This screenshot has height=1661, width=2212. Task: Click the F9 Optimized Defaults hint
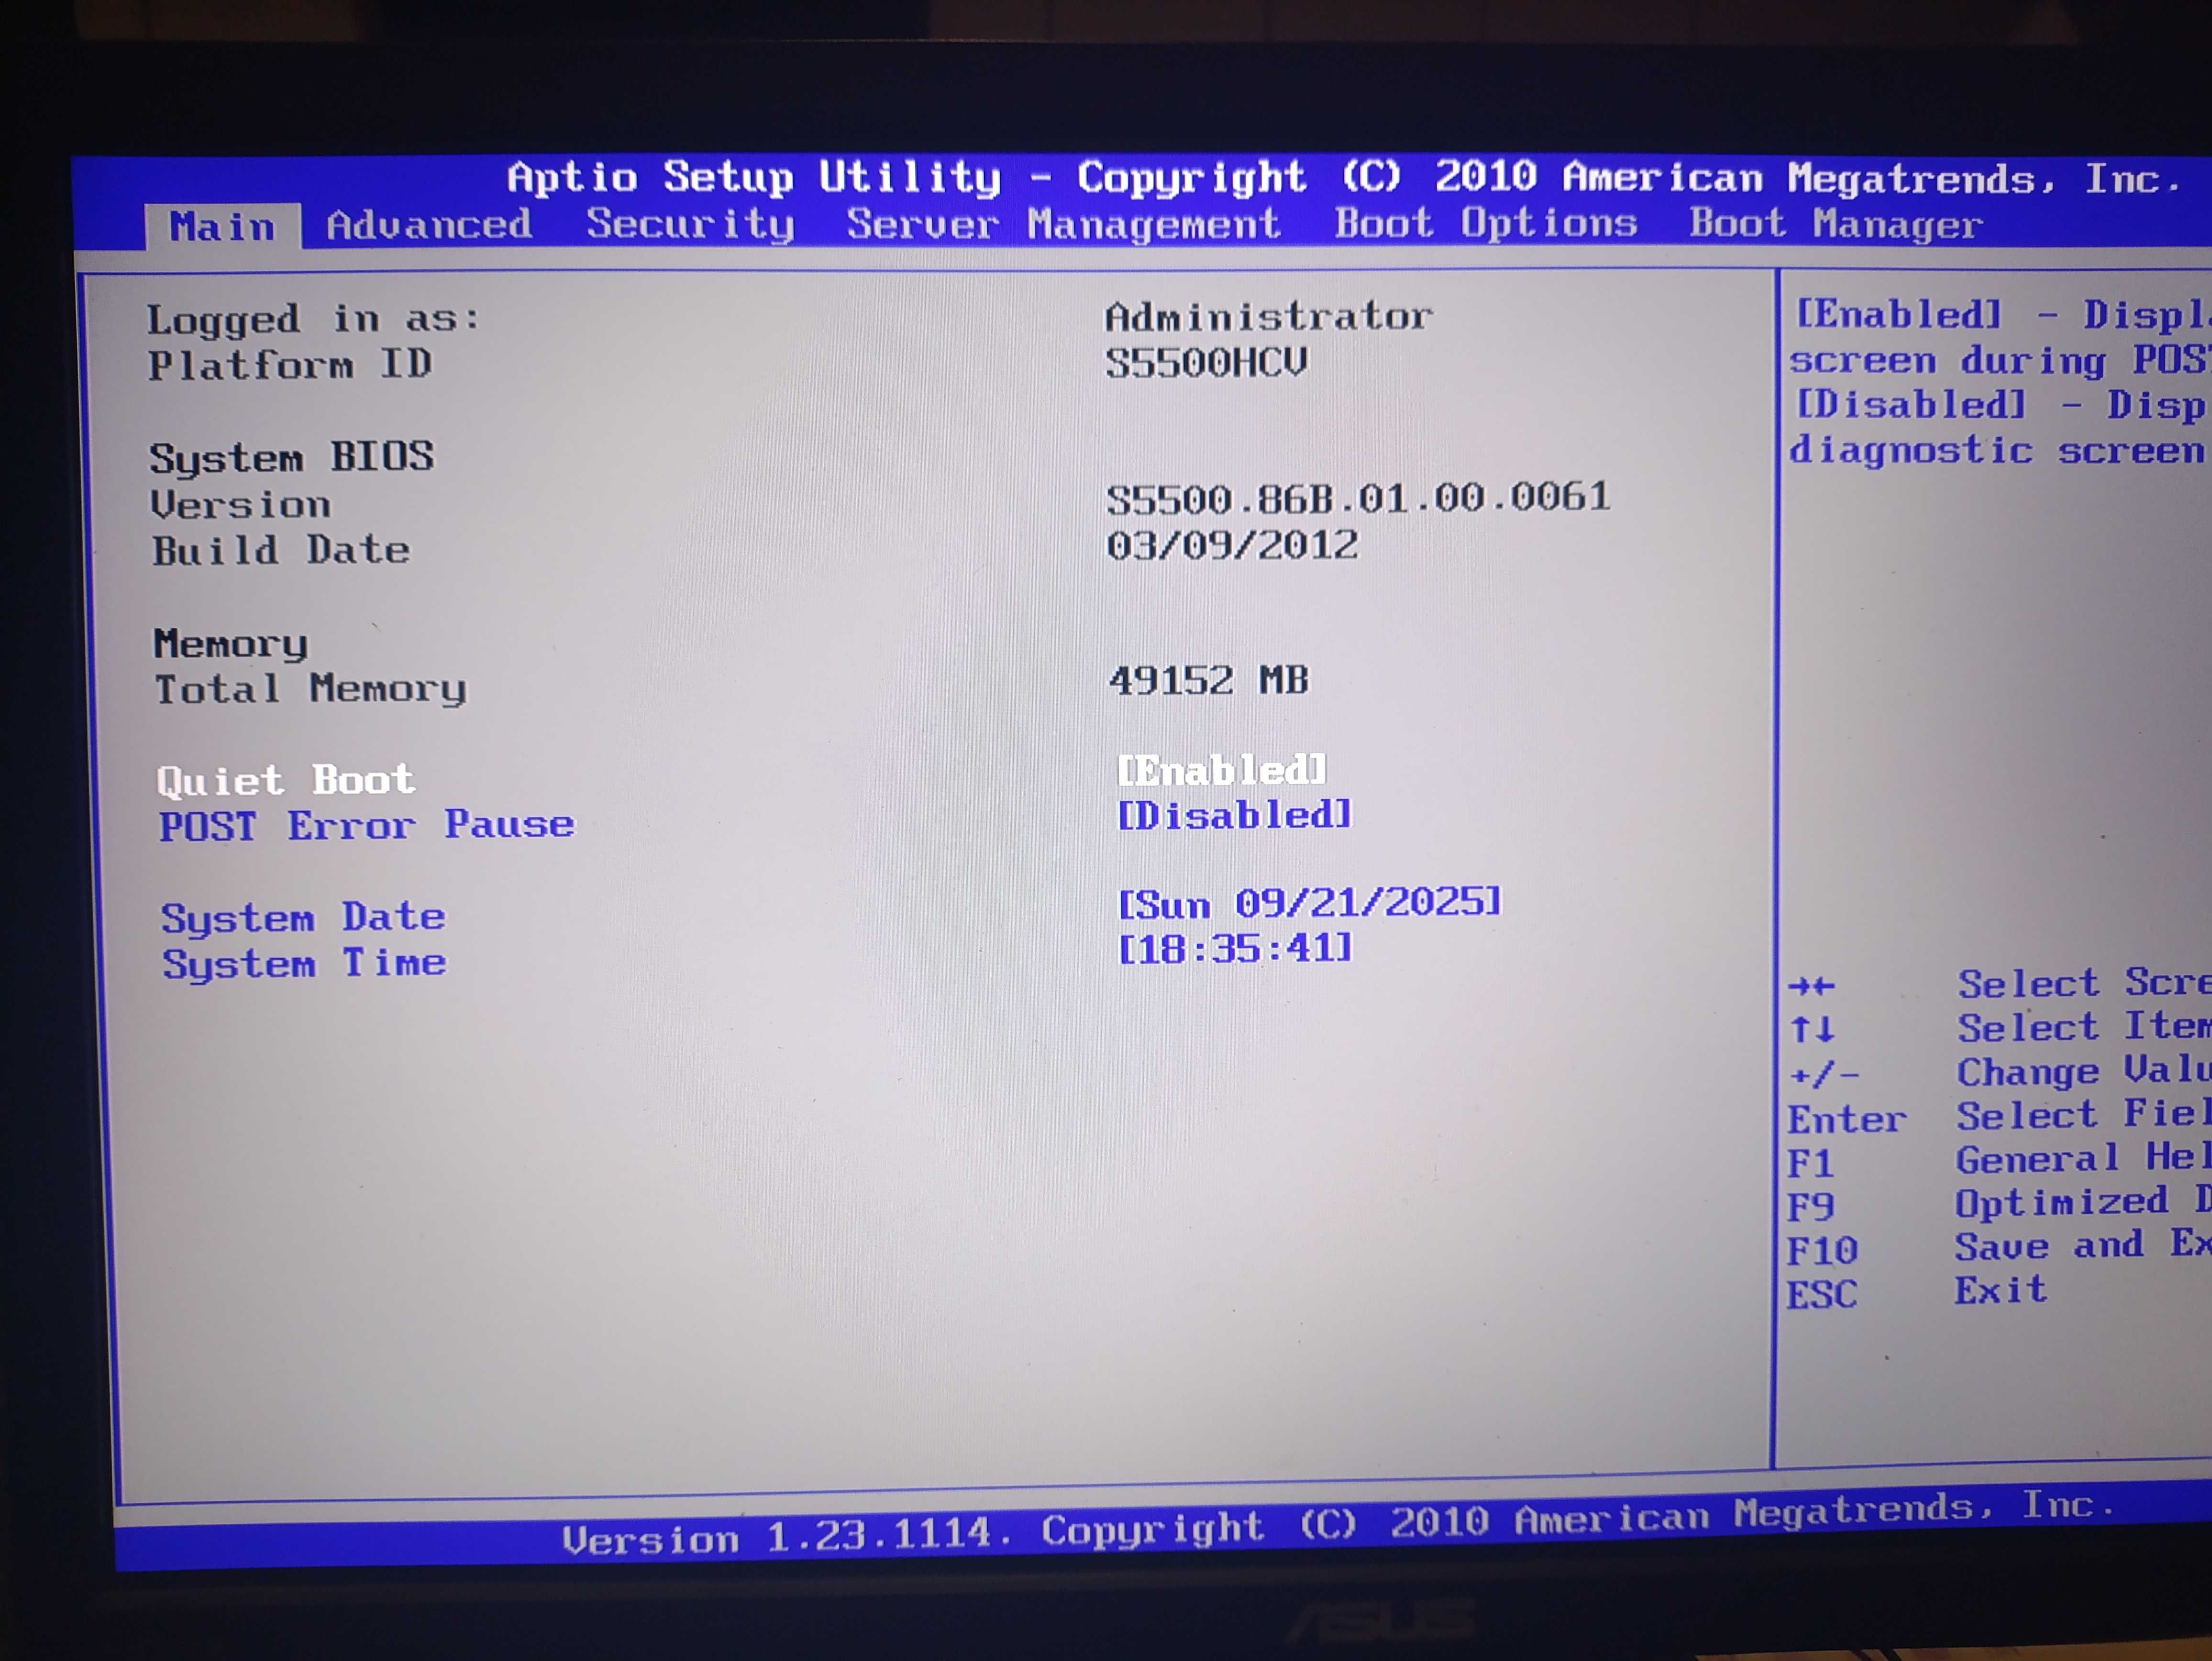[x=1999, y=1204]
